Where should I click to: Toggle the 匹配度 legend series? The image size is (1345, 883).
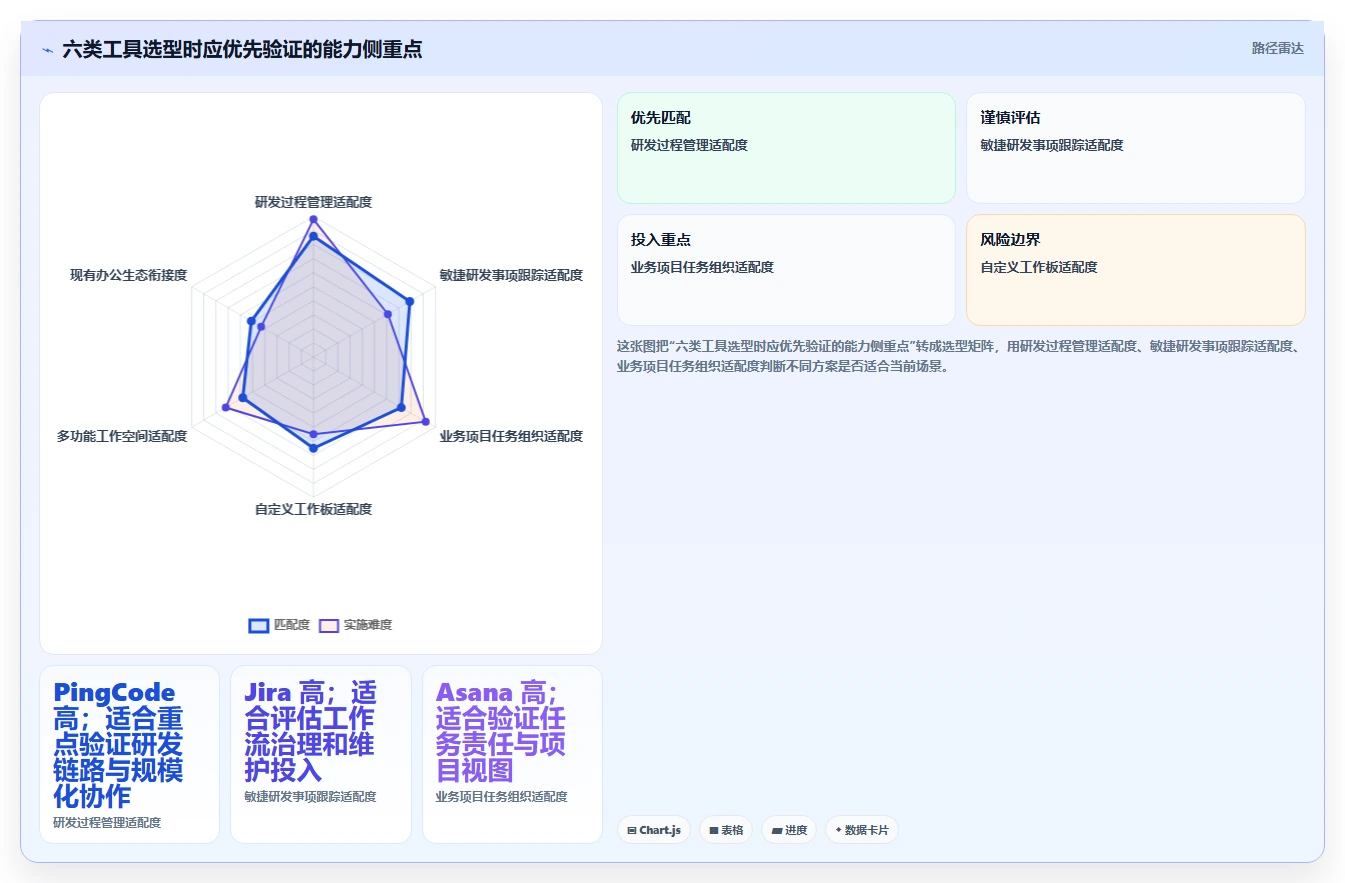[279, 625]
